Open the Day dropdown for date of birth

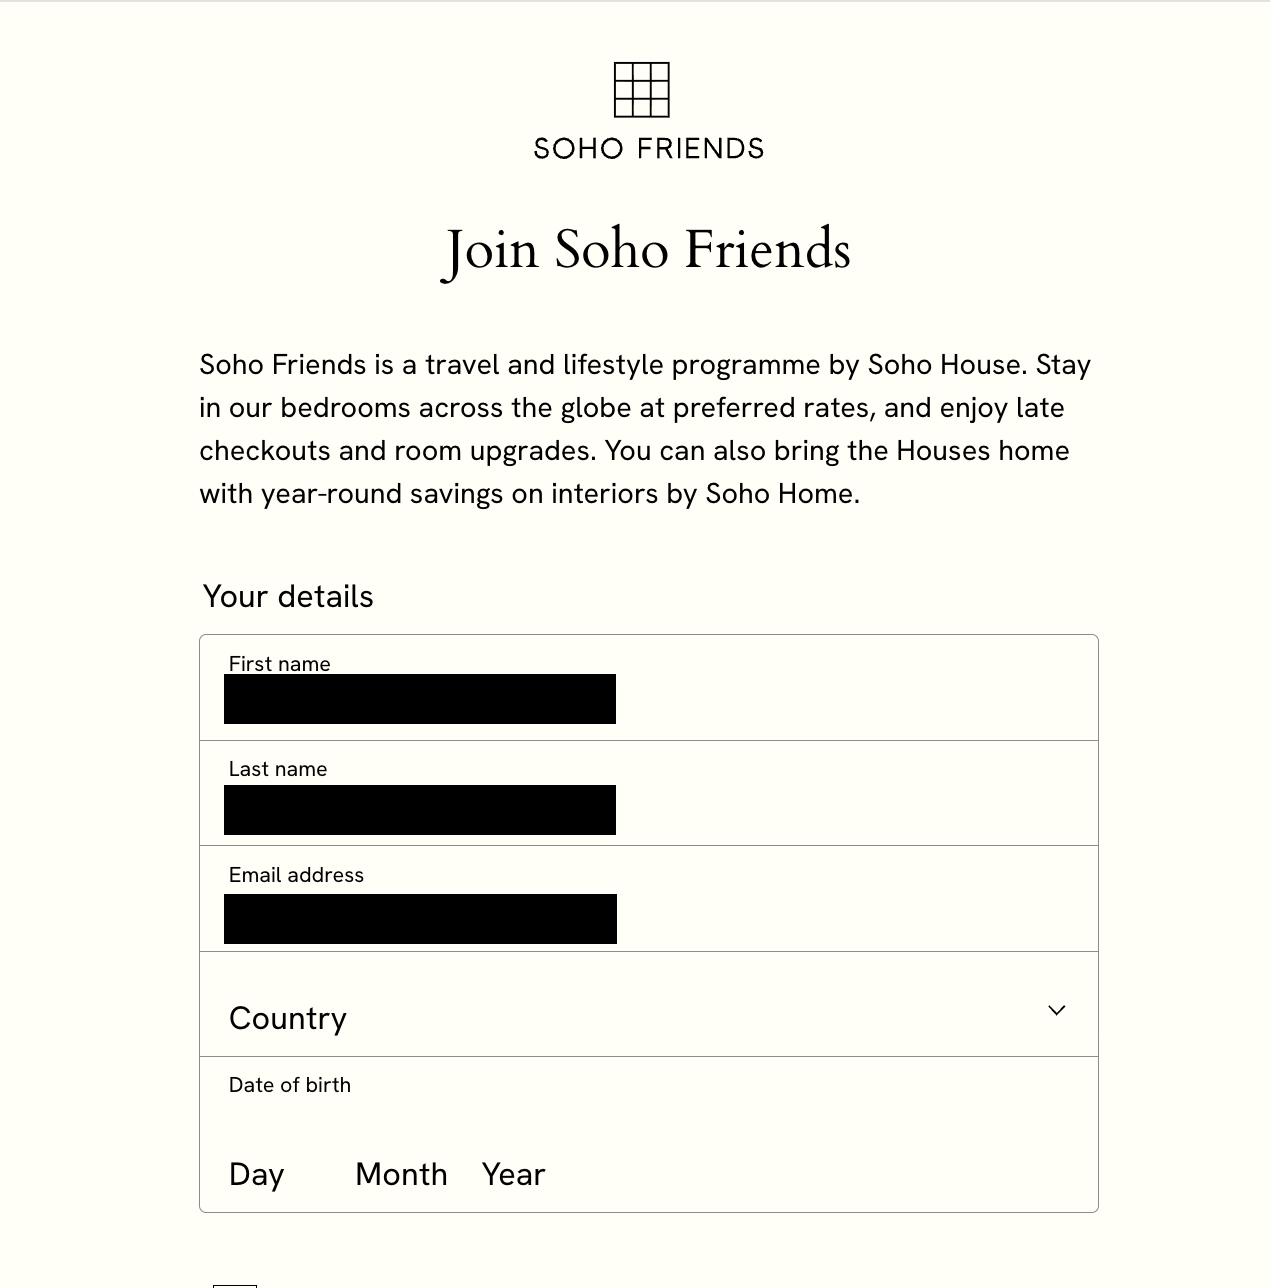(256, 1174)
